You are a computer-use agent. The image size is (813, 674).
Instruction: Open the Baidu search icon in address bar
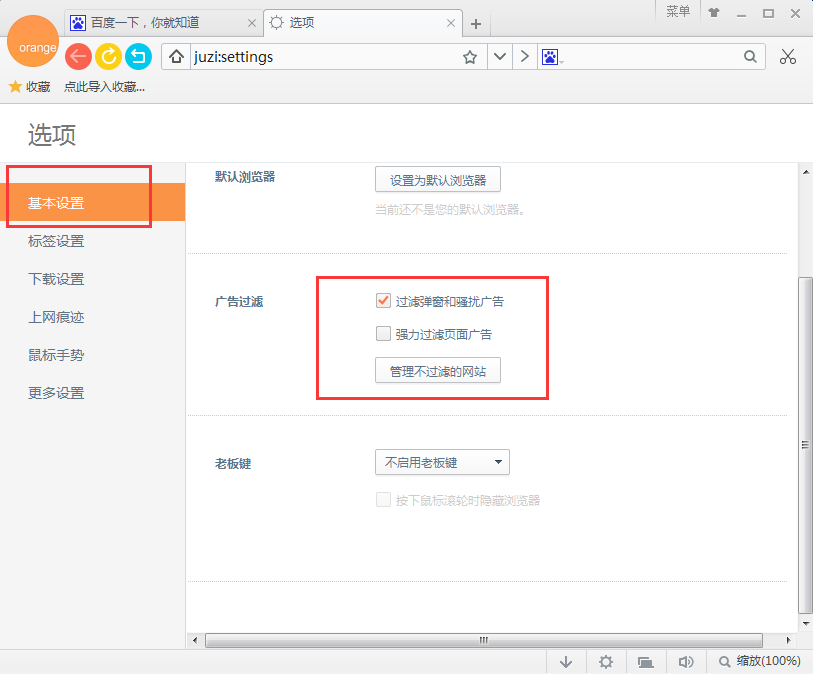click(x=551, y=57)
